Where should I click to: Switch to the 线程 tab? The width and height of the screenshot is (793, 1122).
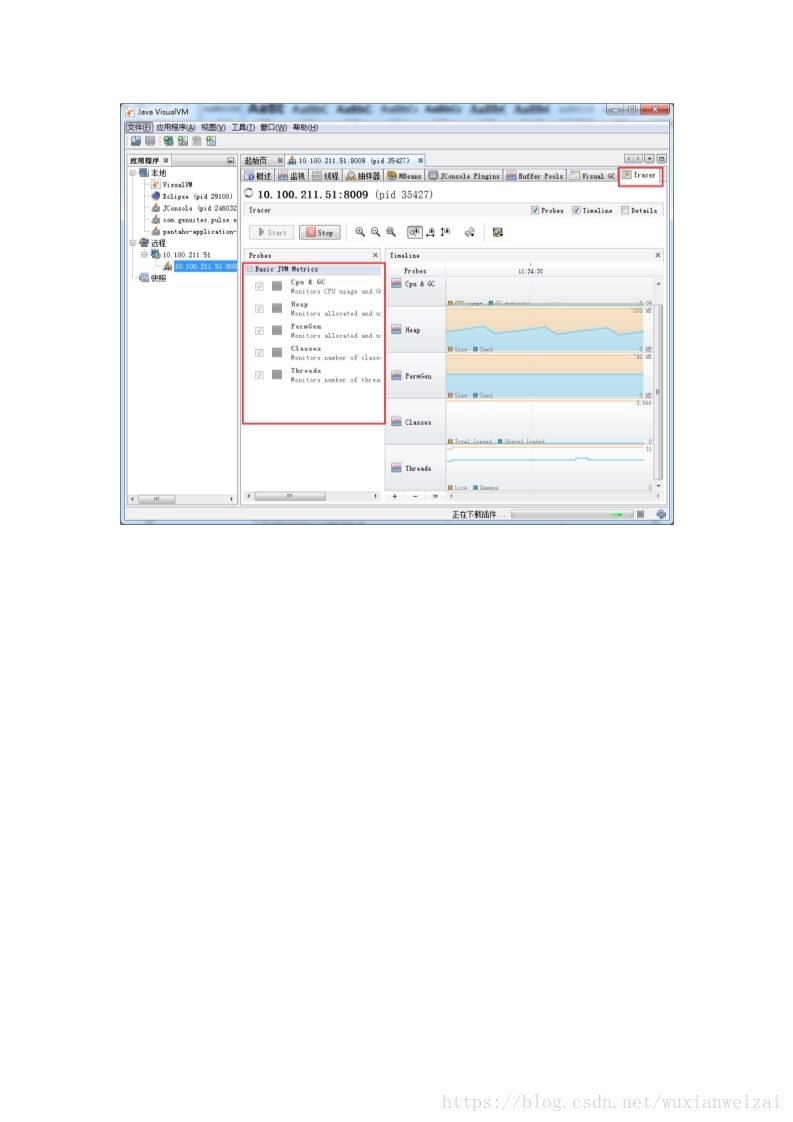click(326, 175)
